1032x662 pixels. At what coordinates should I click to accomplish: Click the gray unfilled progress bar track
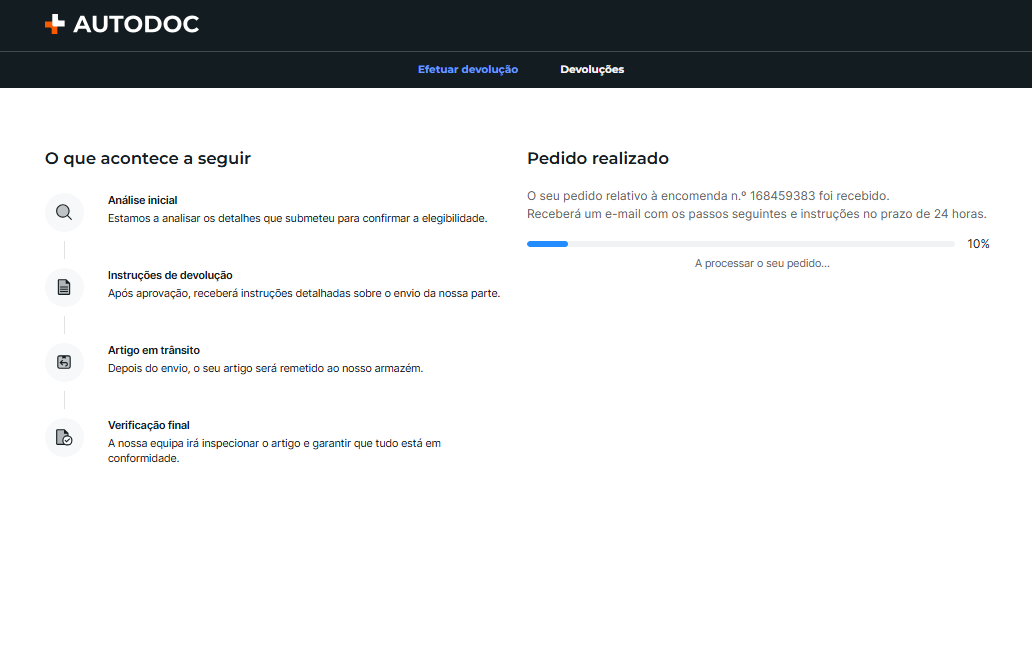(761, 244)
